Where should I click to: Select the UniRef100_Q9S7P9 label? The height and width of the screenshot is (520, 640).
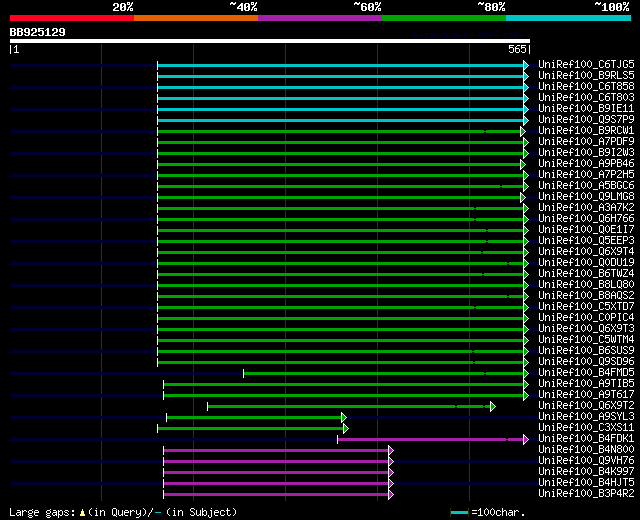tap(586, 120)
